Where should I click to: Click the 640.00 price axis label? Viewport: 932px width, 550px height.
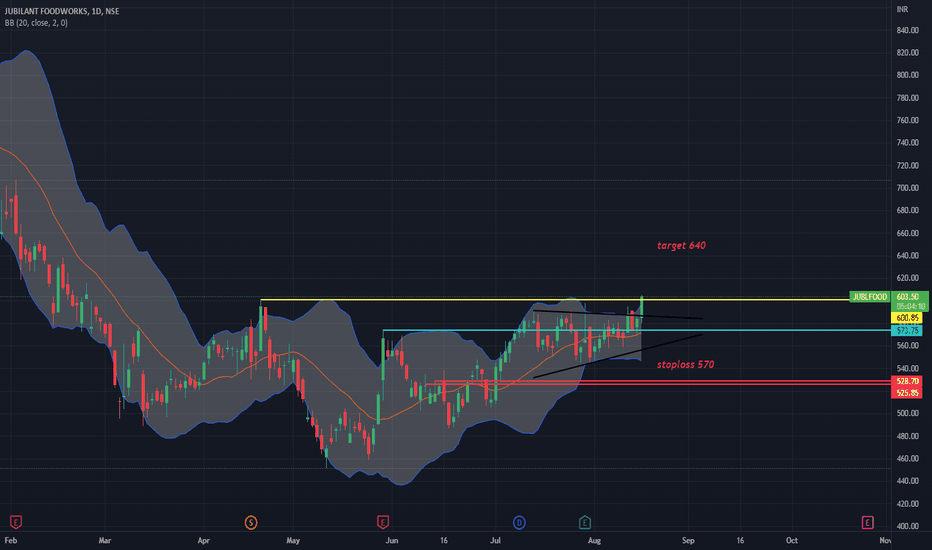coord(907,256)
